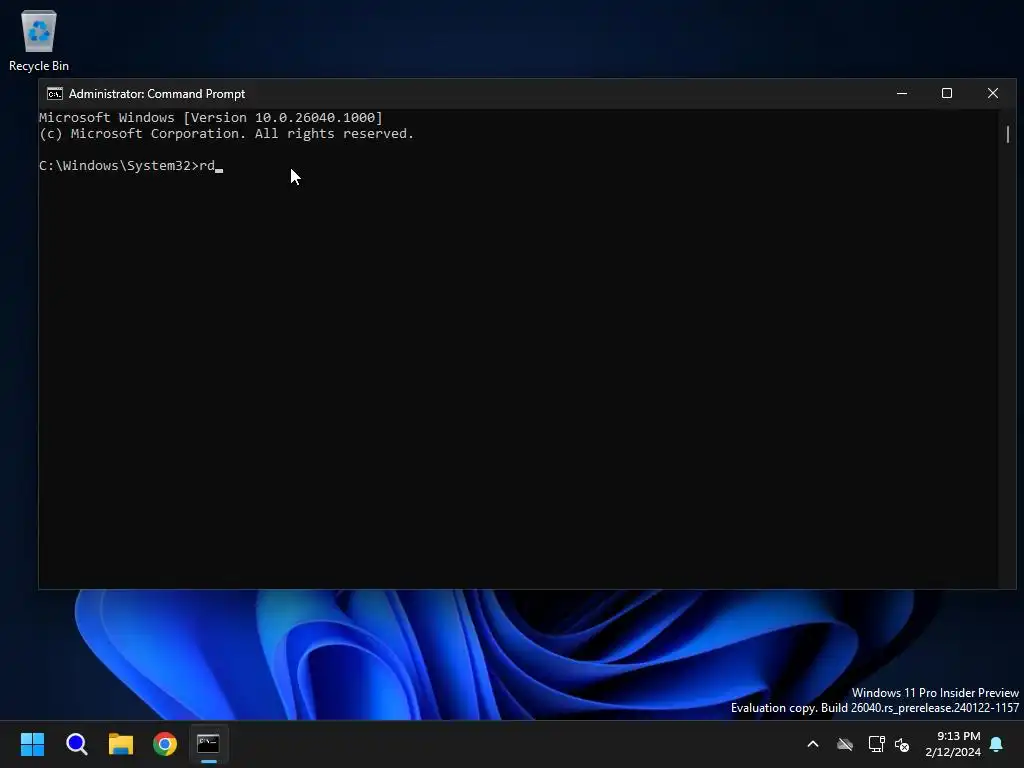Image resolution: width=1024 pixels, height=768 pixels.
Task: Close the Administrator Command Prompt window
Action: (x=993, y=93)
